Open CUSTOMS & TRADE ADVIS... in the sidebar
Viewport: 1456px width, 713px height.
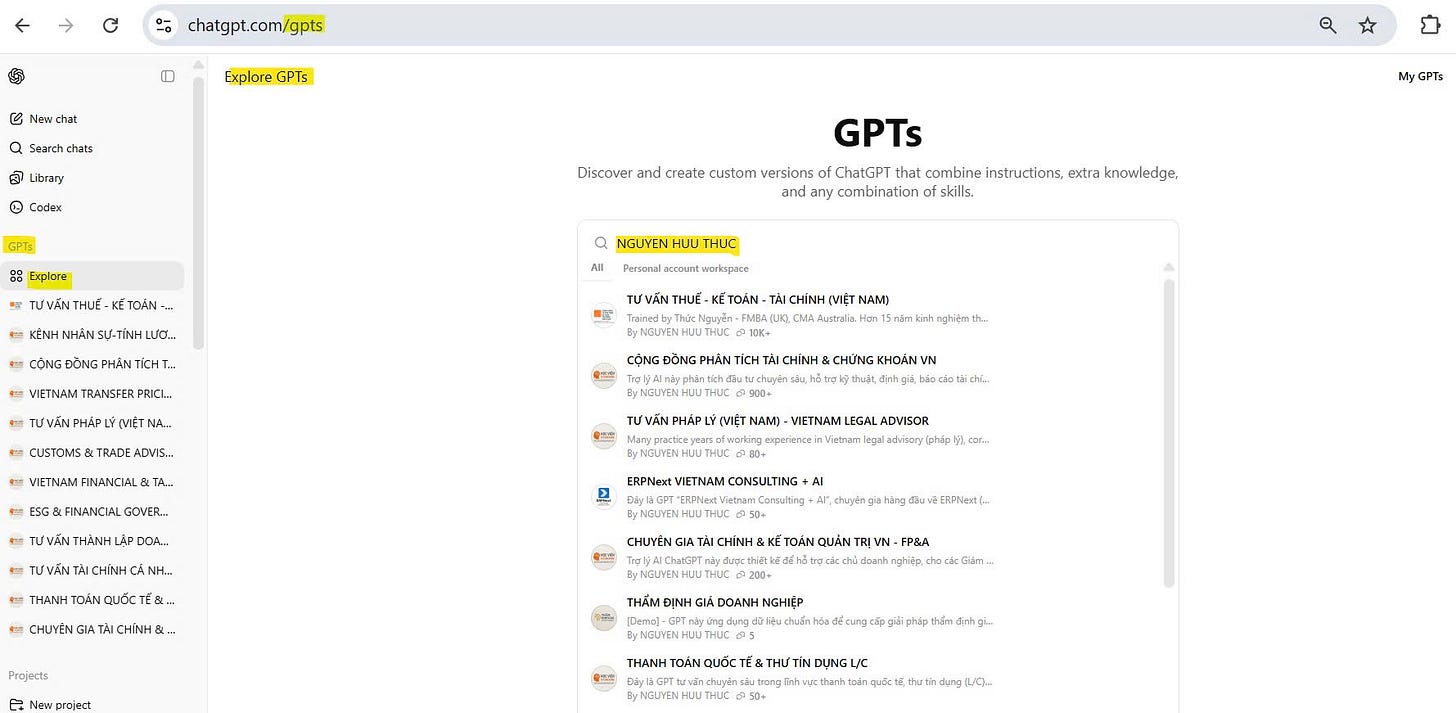click(x=94, y=453)
